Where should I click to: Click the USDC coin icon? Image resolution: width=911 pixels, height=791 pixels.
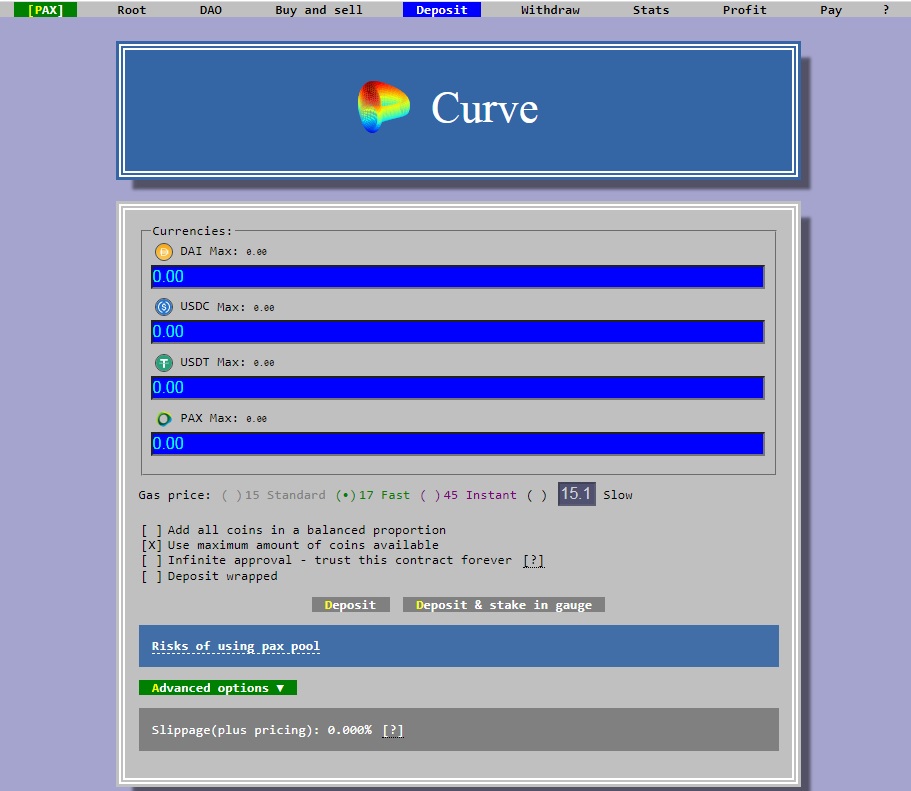164,306
